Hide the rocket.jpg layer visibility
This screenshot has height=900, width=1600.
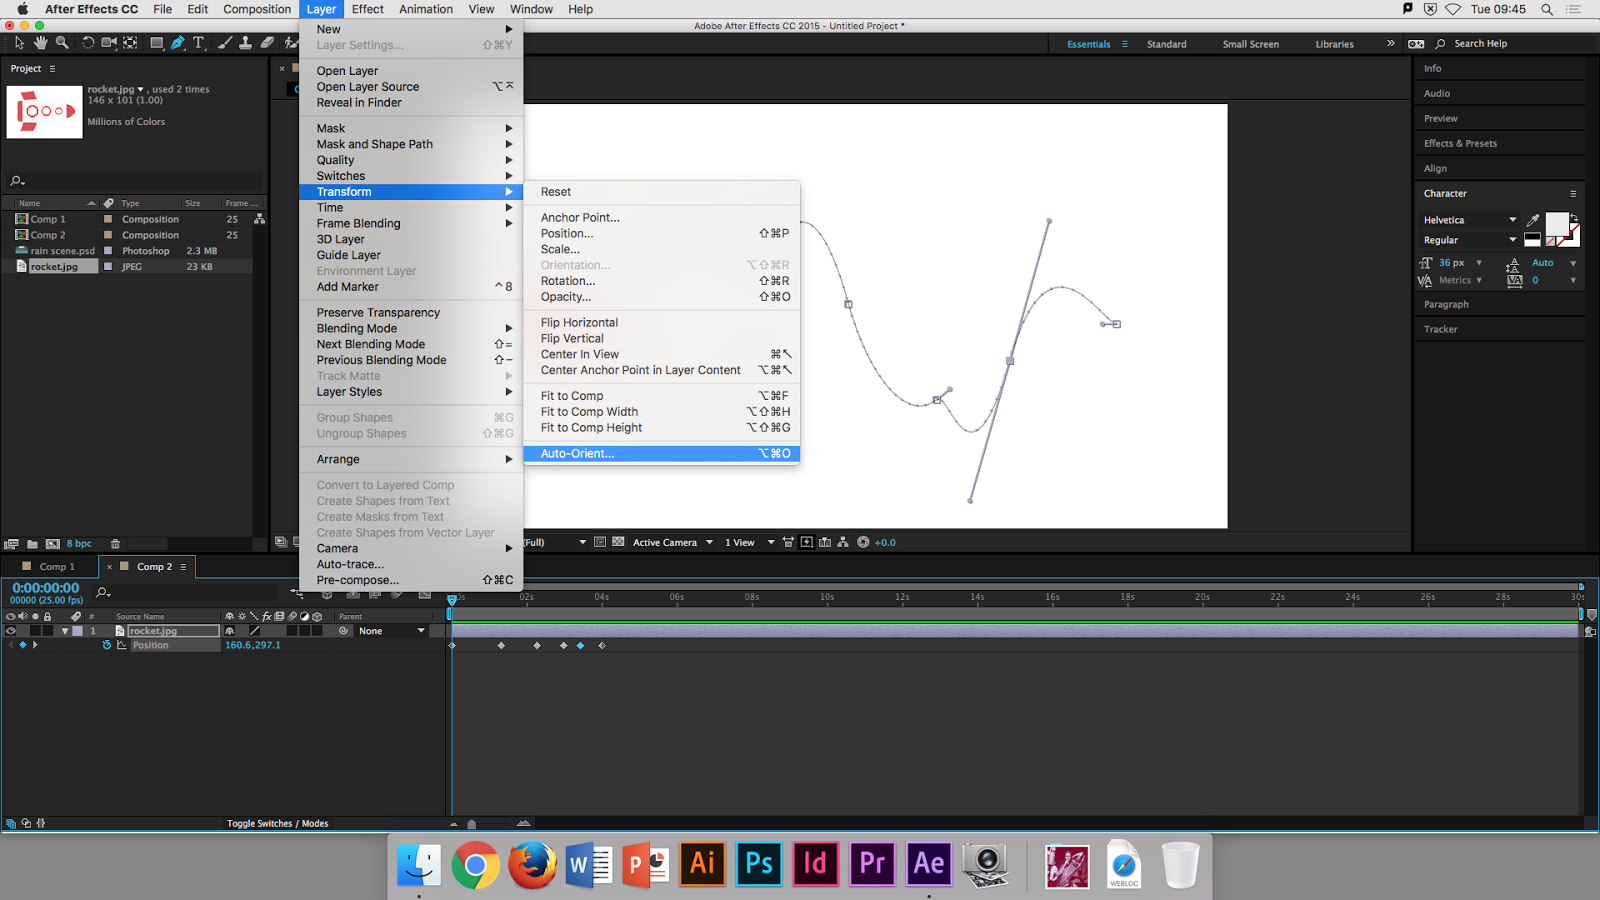point(11,631)
